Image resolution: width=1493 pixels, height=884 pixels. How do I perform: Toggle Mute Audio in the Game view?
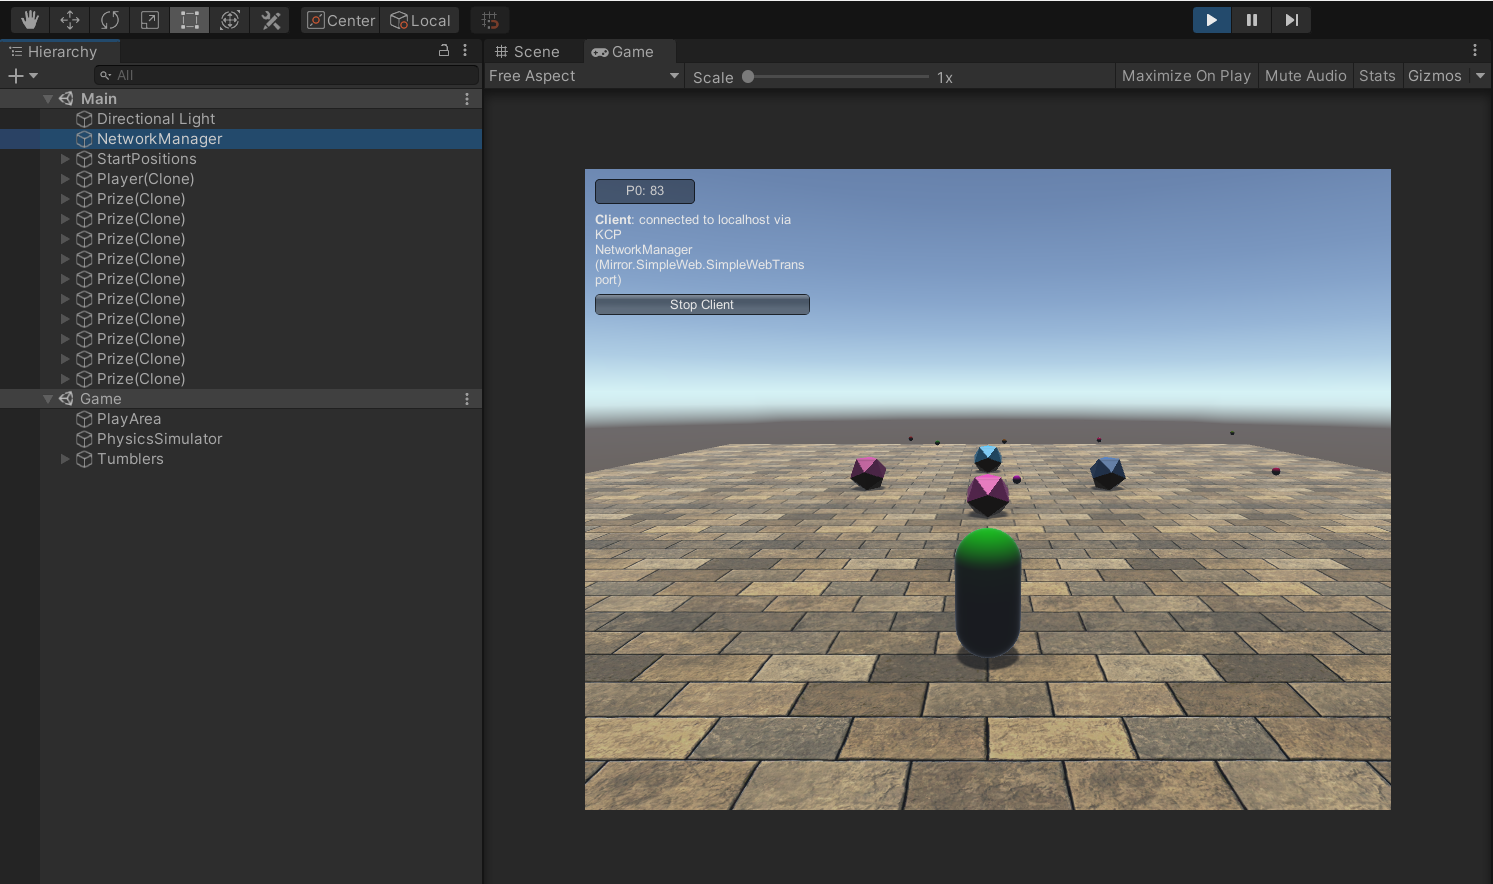[x=1305, y=75]
